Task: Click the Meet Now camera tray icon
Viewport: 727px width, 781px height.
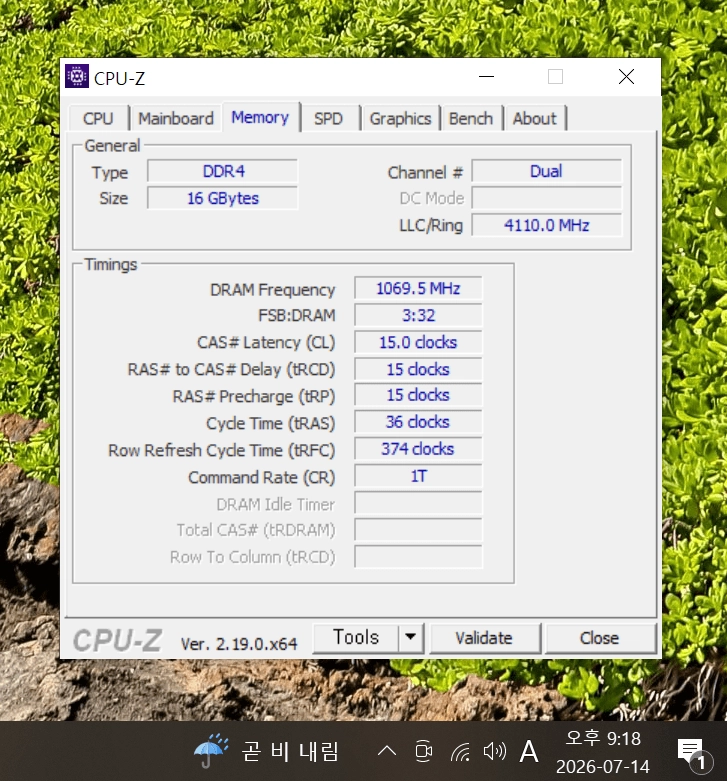Action: click(424, 751)
